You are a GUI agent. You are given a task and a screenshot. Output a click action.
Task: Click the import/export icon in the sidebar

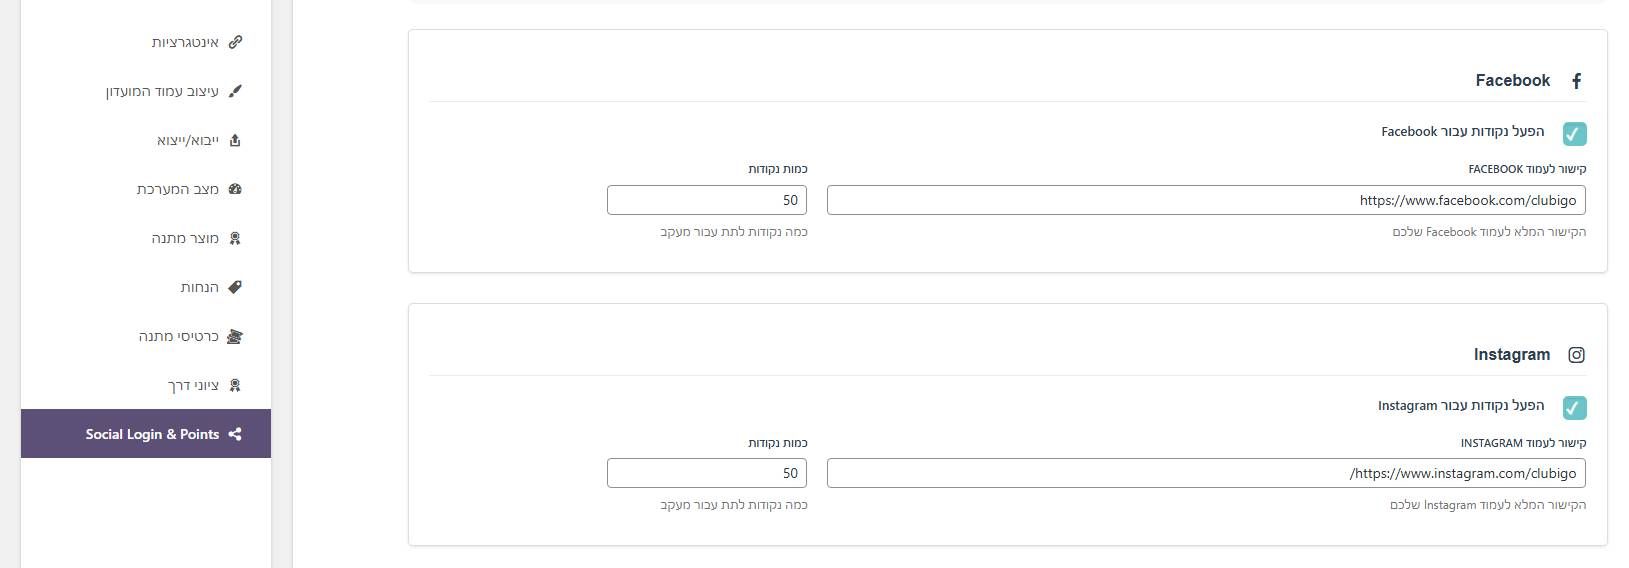click(x=235, y=140)
